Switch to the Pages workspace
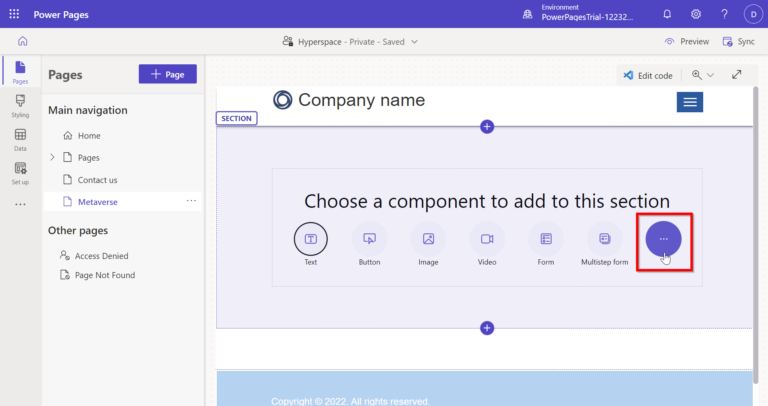 [20, 72]
